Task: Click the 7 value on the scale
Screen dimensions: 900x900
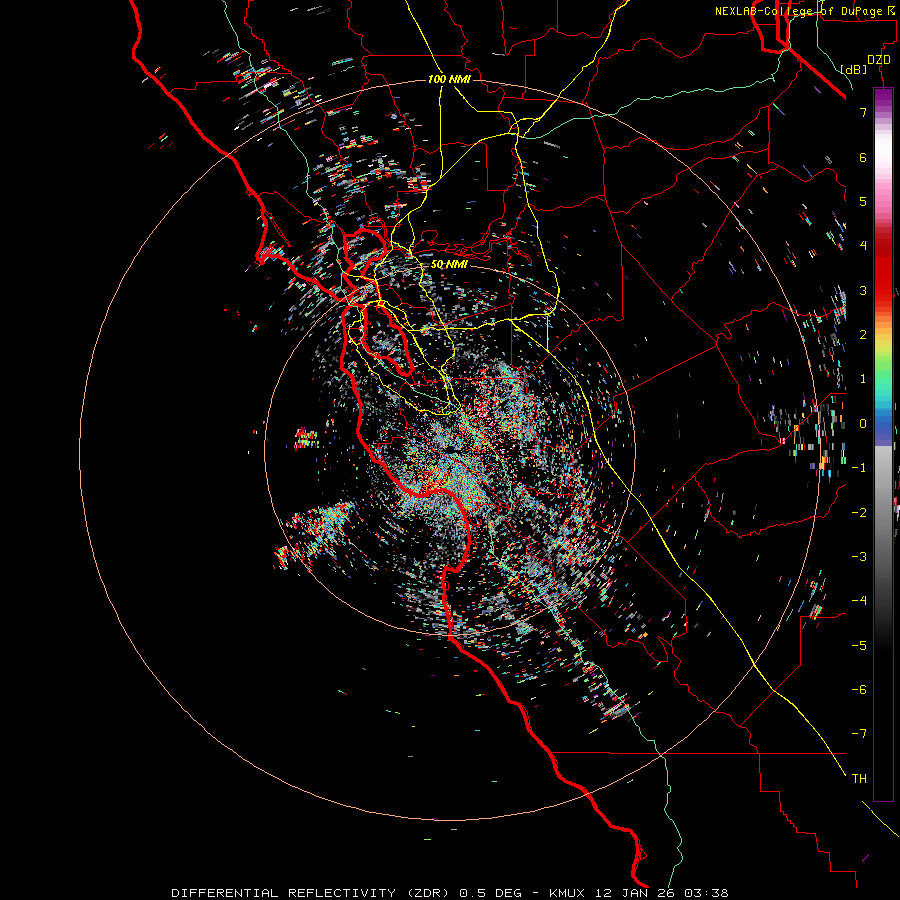Action: [x=863, y=112]
